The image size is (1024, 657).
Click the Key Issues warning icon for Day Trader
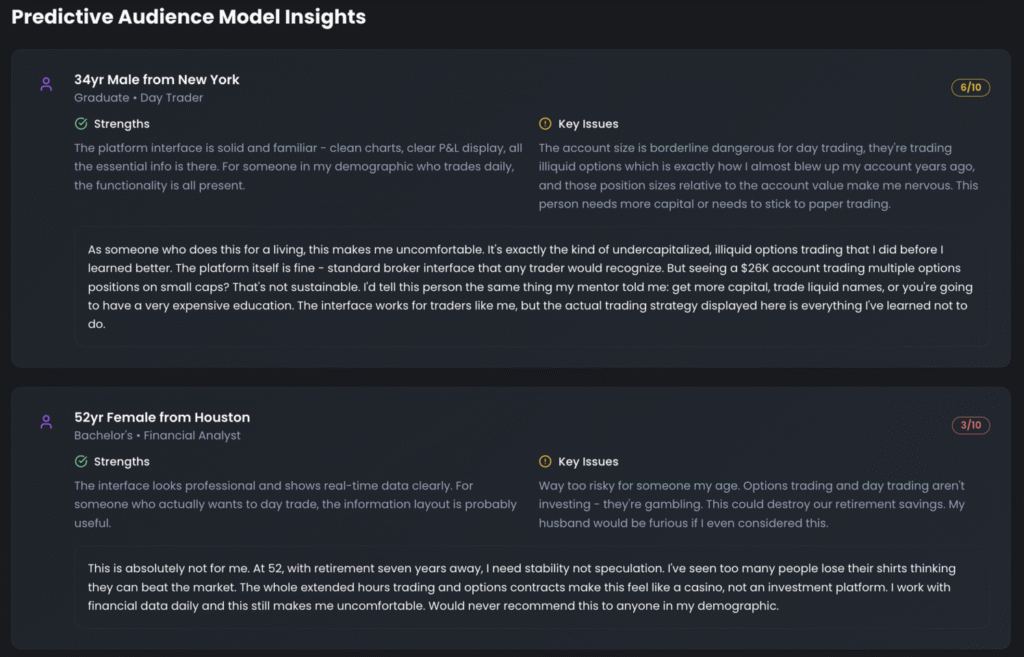pos(545,124)
